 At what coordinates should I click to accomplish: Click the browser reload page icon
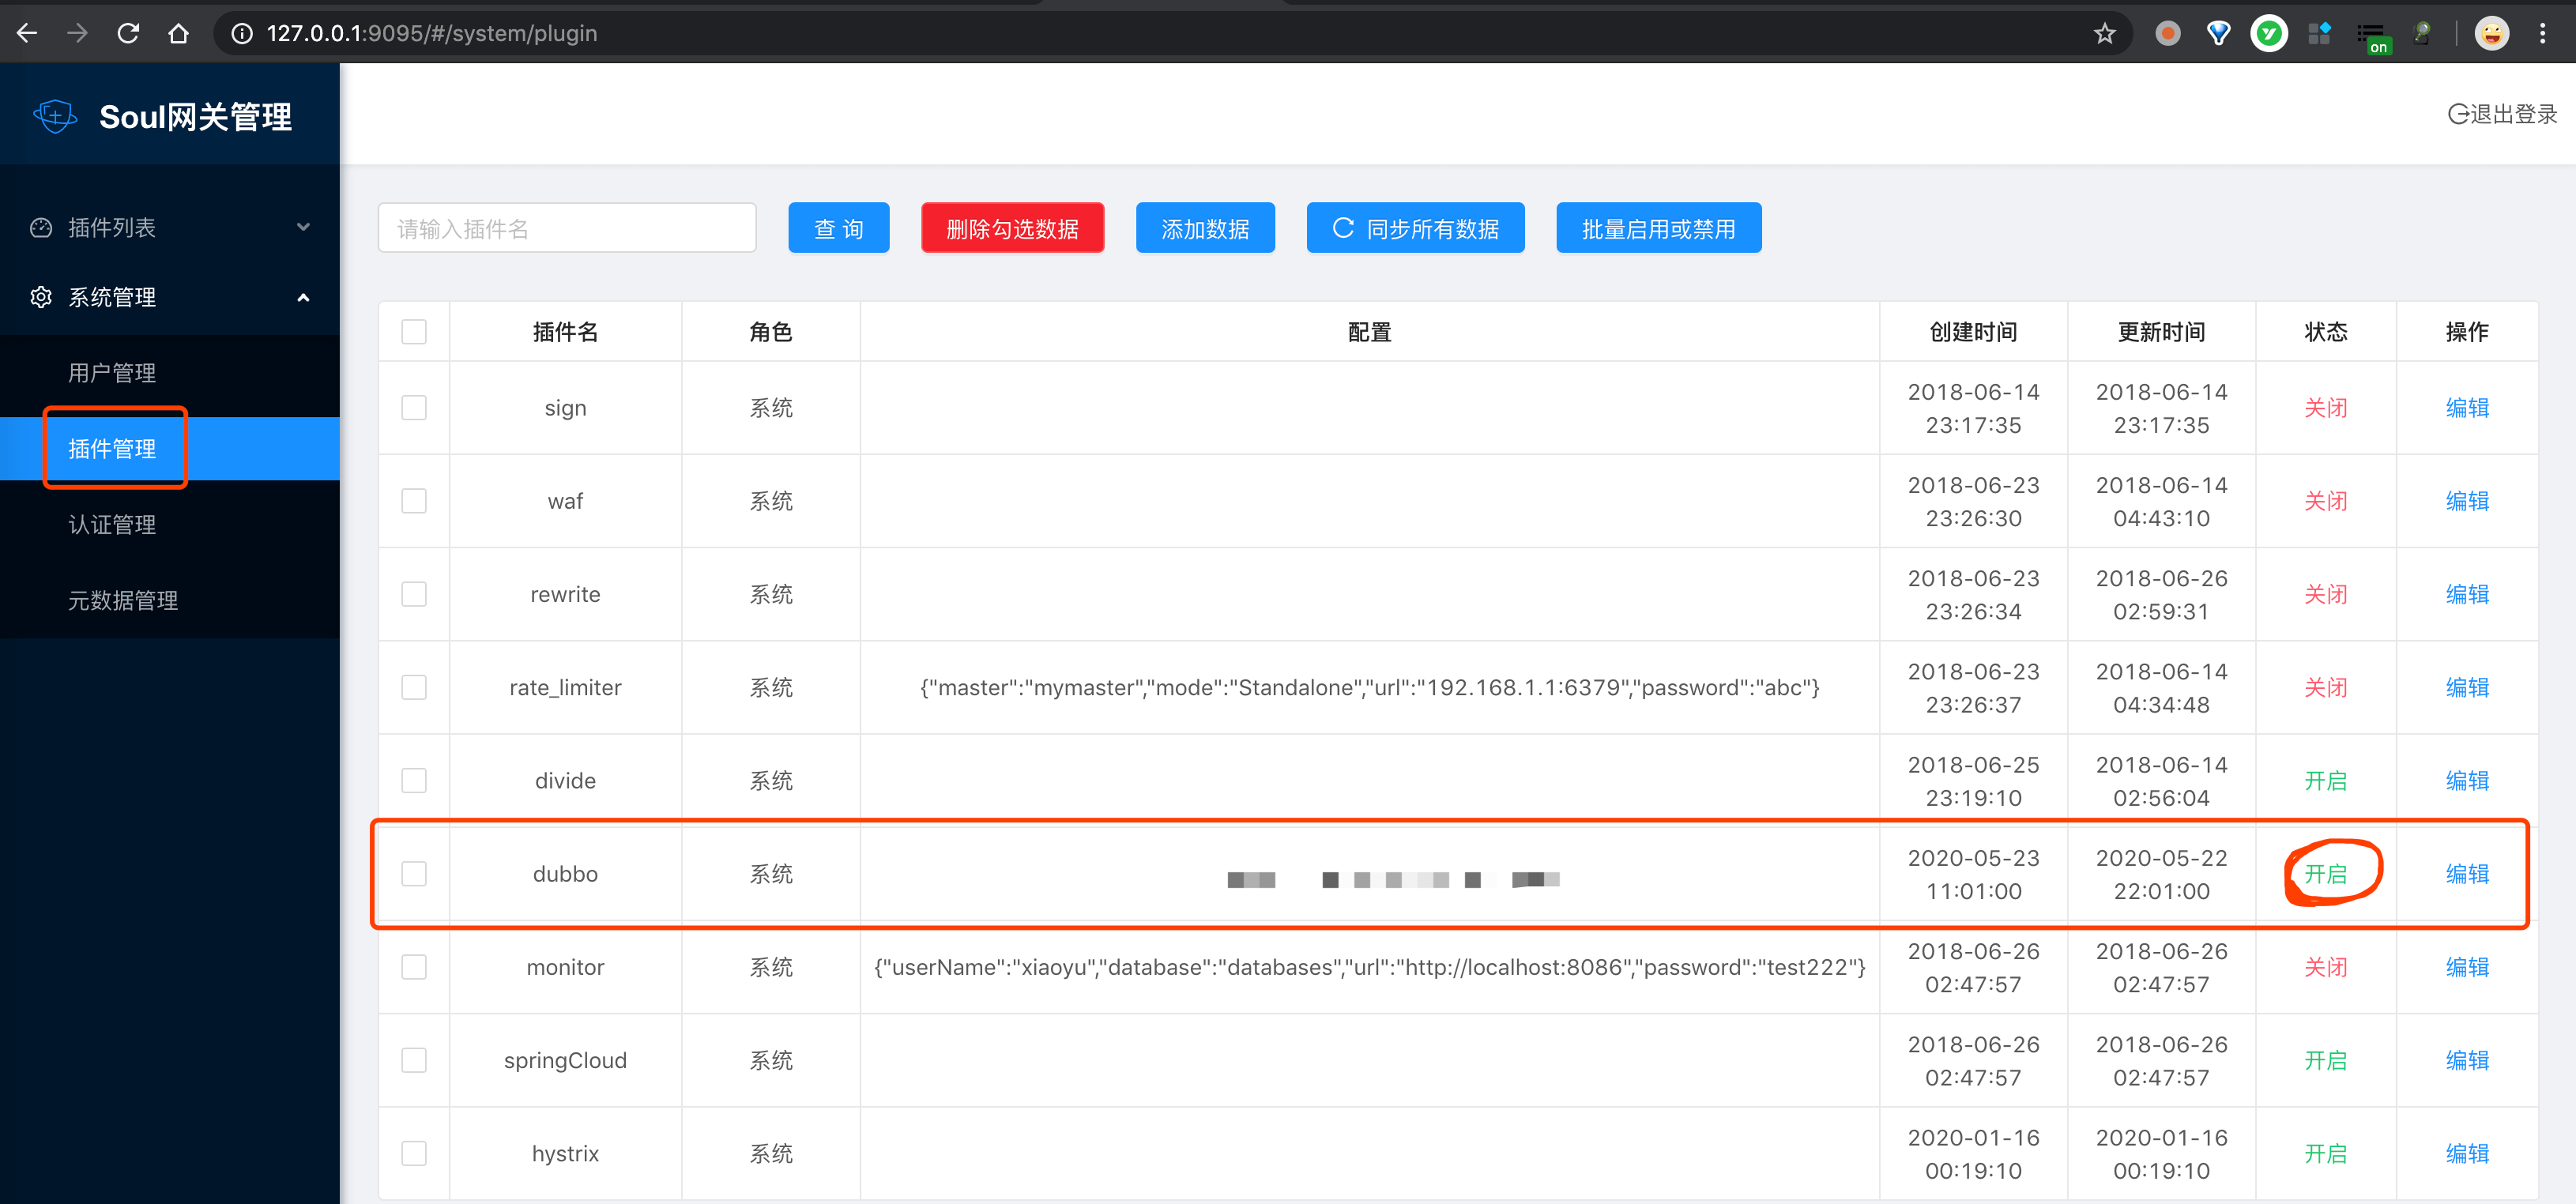128,33
